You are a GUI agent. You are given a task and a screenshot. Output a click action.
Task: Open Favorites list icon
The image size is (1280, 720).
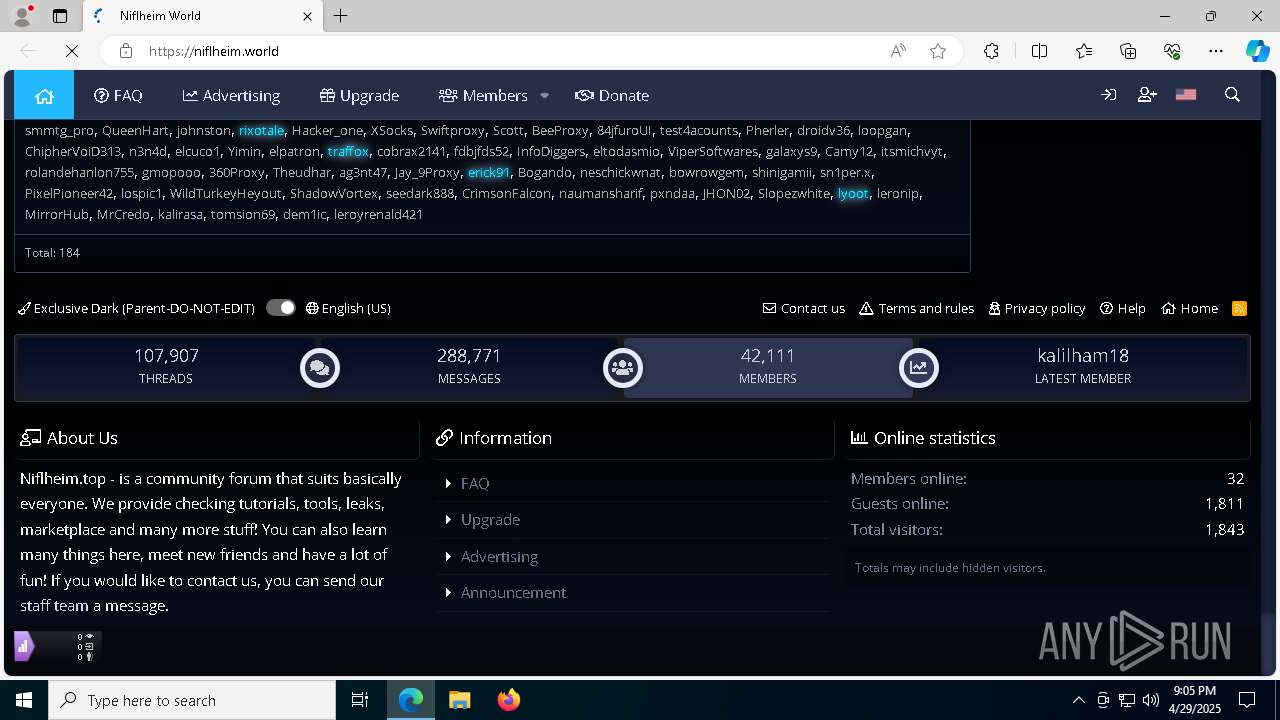click(1084, 51)
